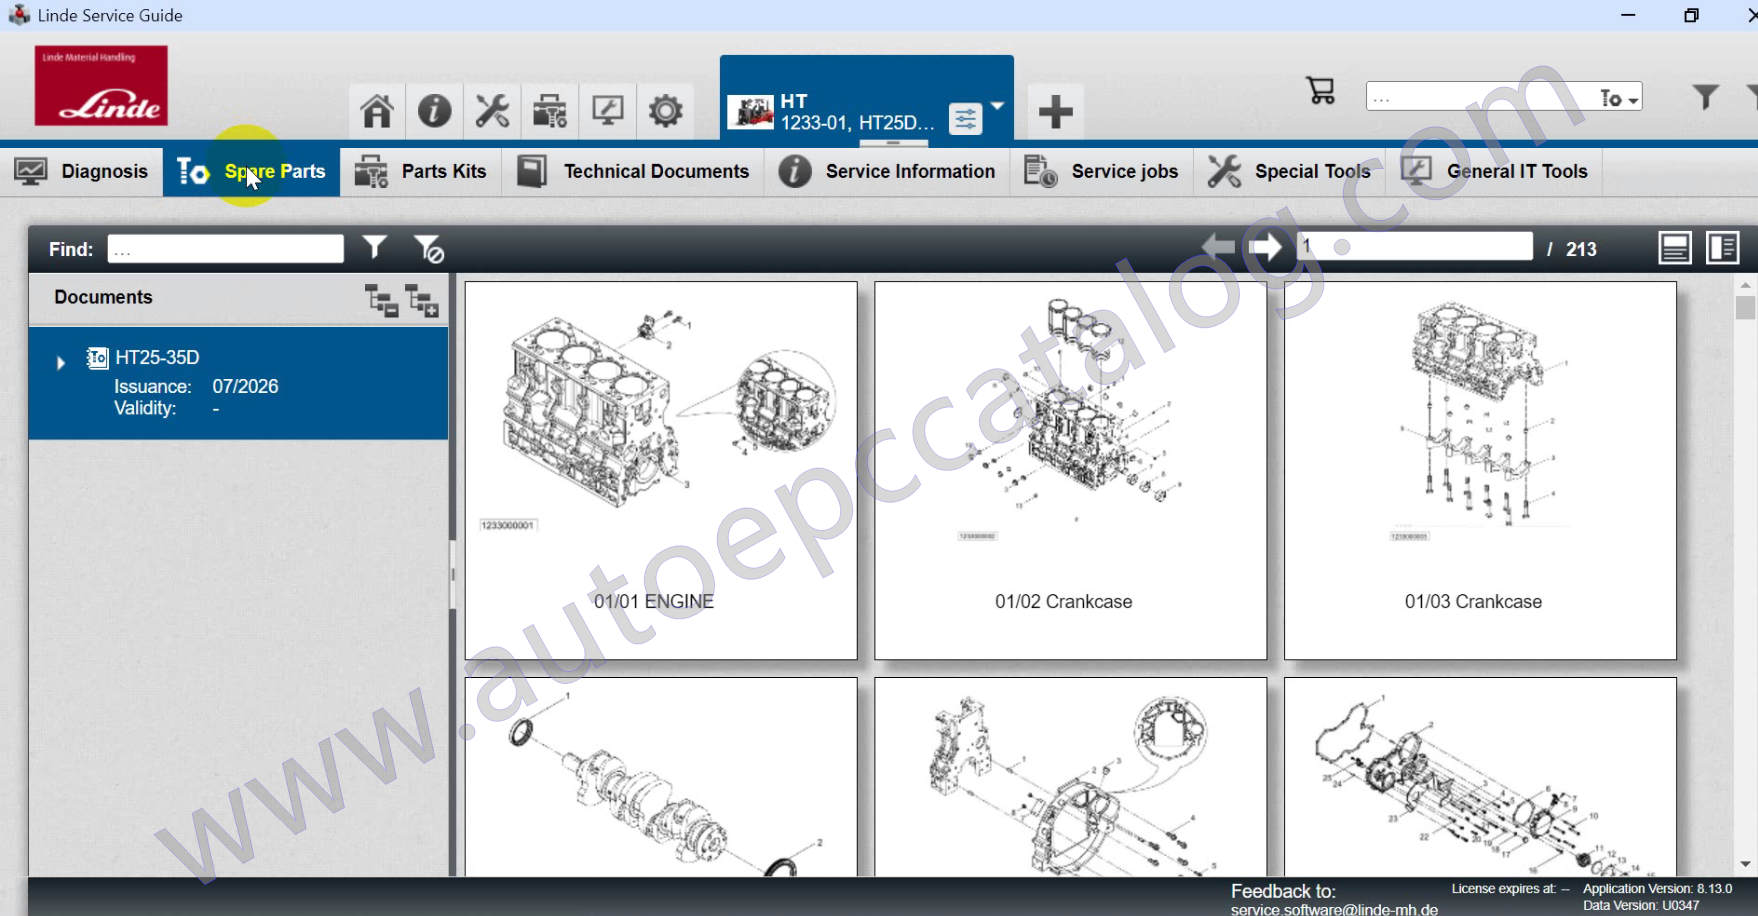The width and height of the screenshot is (1758, 916).
Task: Click the page number input field
Action: click(x=1415, y=246)
